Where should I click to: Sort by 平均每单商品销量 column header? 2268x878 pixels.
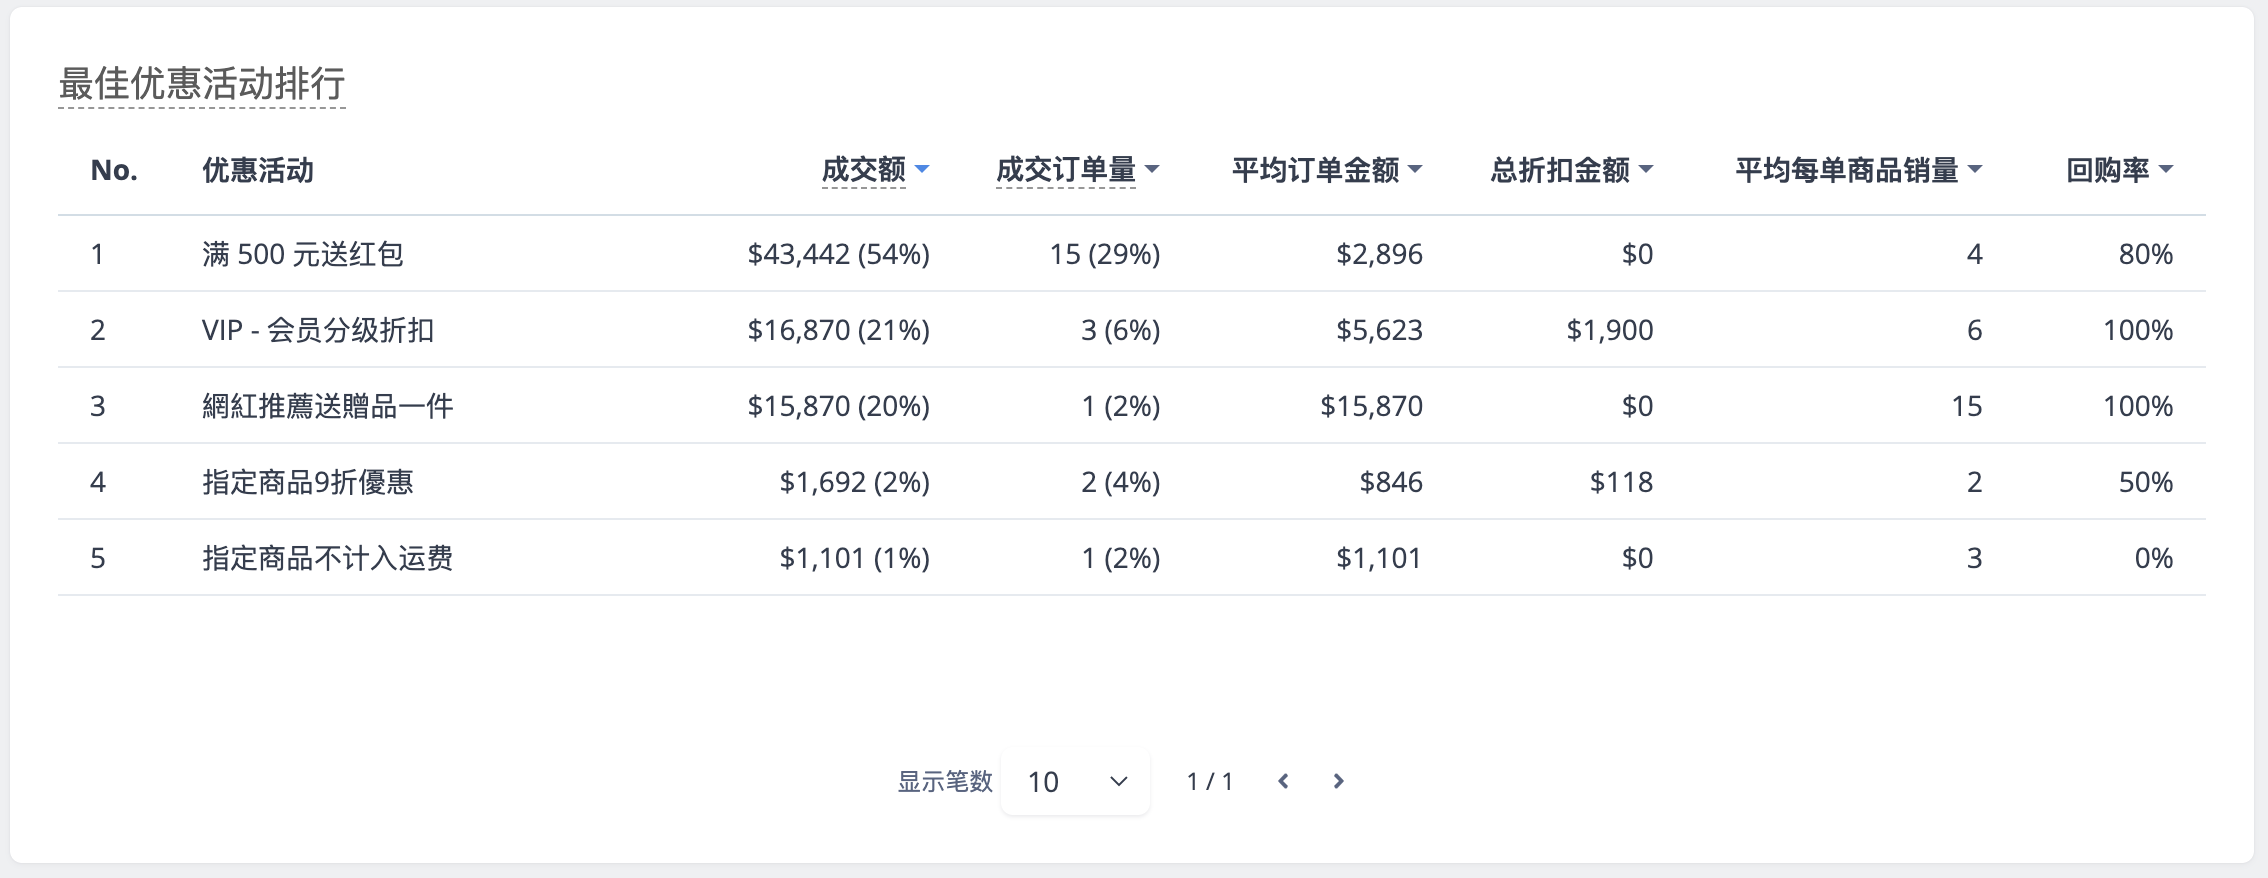[1859, 170]
